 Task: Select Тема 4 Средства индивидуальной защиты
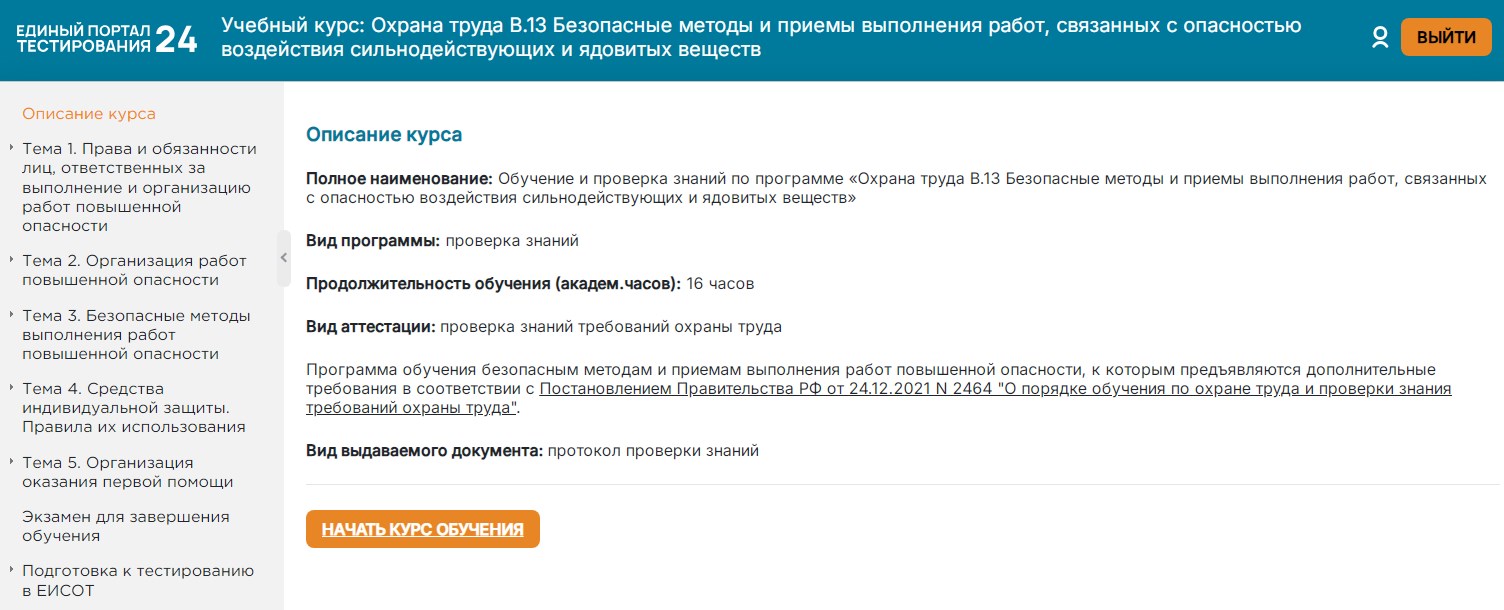pos(133,407)
